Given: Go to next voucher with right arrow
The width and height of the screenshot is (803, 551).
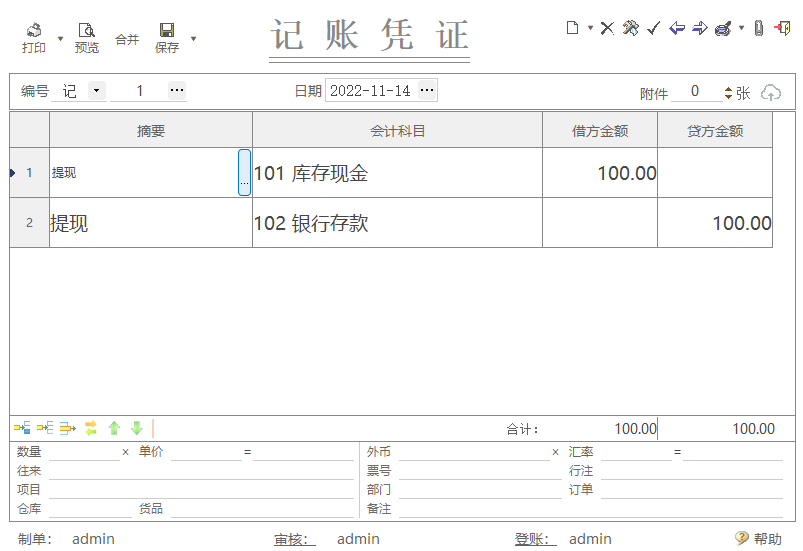Looking at the screenshot, I should coord(700,28).
